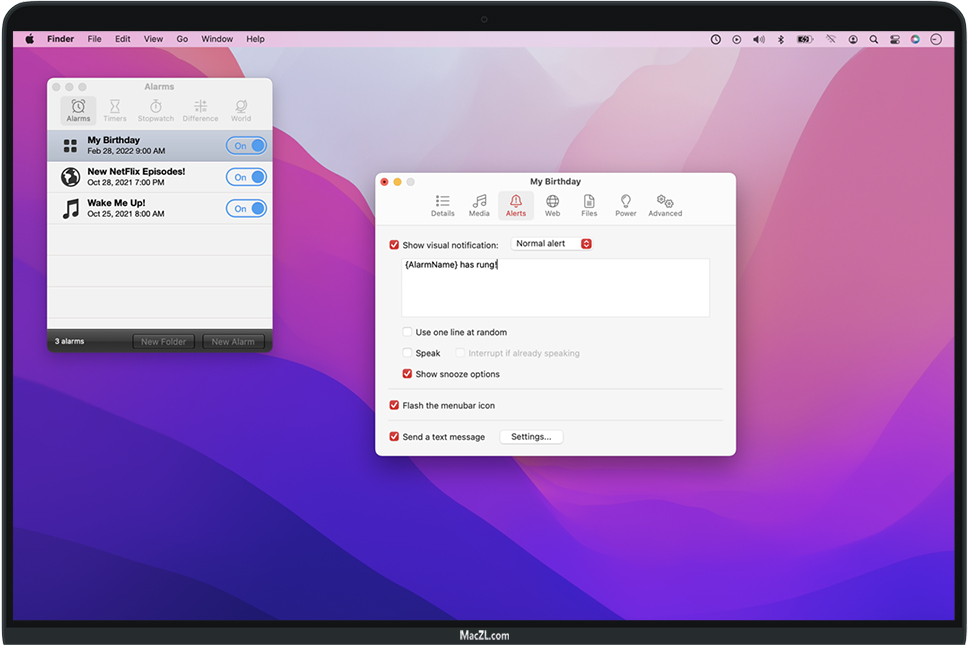The height and width of the screenshot is (645, 968).
Task: Select the Media music note tab
Action: 479,205
